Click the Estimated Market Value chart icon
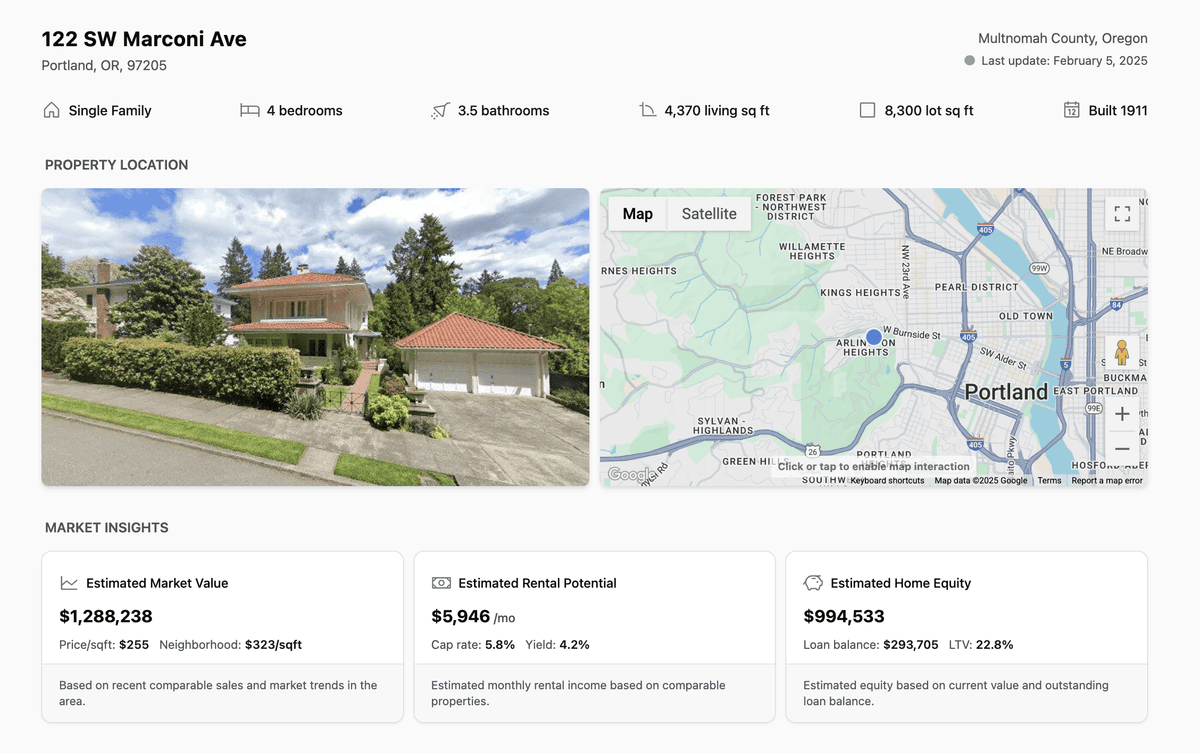Image resolution: width=1200 pixels, height=753 pixels. (x=69, y=583)
